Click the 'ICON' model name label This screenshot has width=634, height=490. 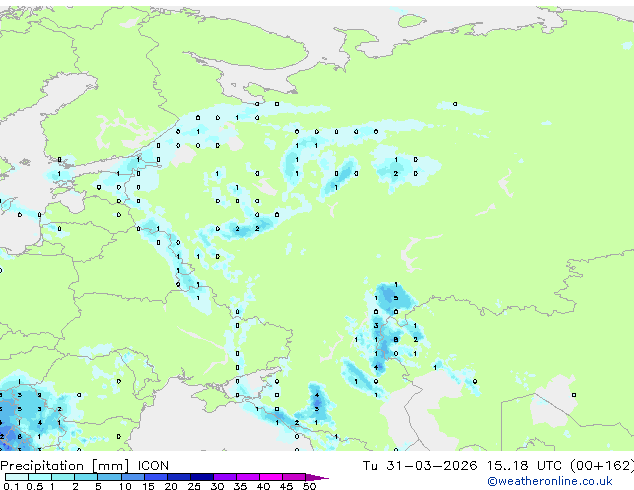click(x=153, y=465)
